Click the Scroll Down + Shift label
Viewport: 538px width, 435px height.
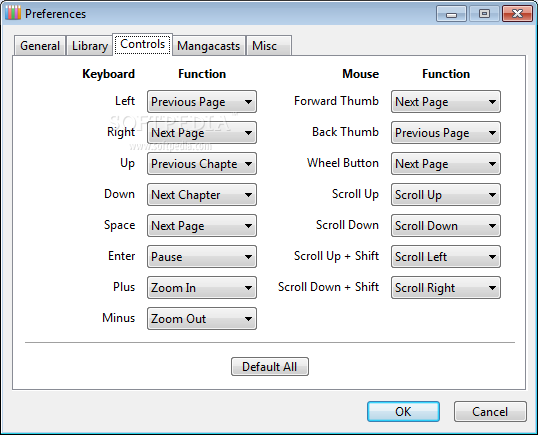(328, 287)
